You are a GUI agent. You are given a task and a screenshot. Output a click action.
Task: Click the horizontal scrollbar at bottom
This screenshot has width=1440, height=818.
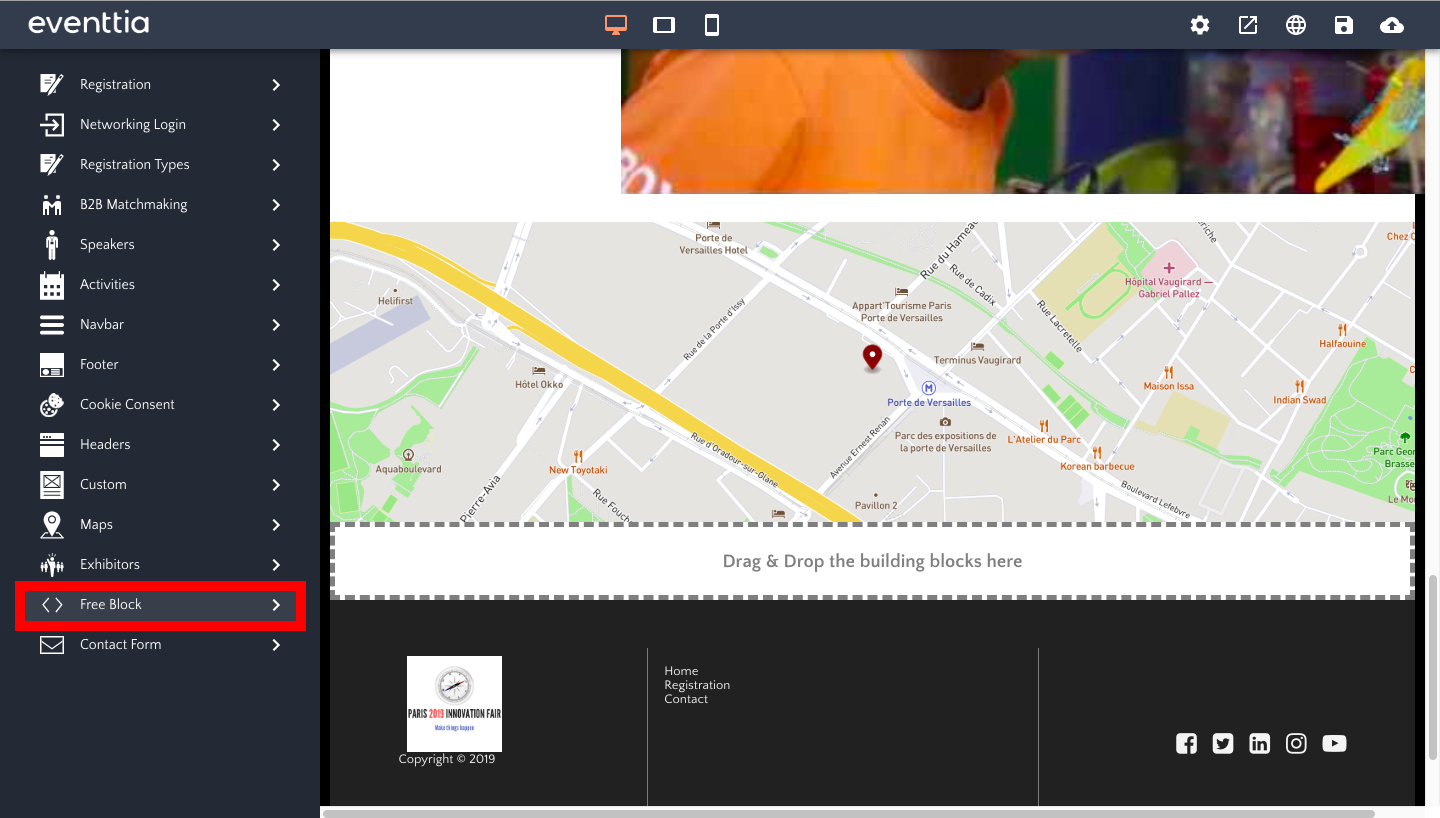coord(848,813)
